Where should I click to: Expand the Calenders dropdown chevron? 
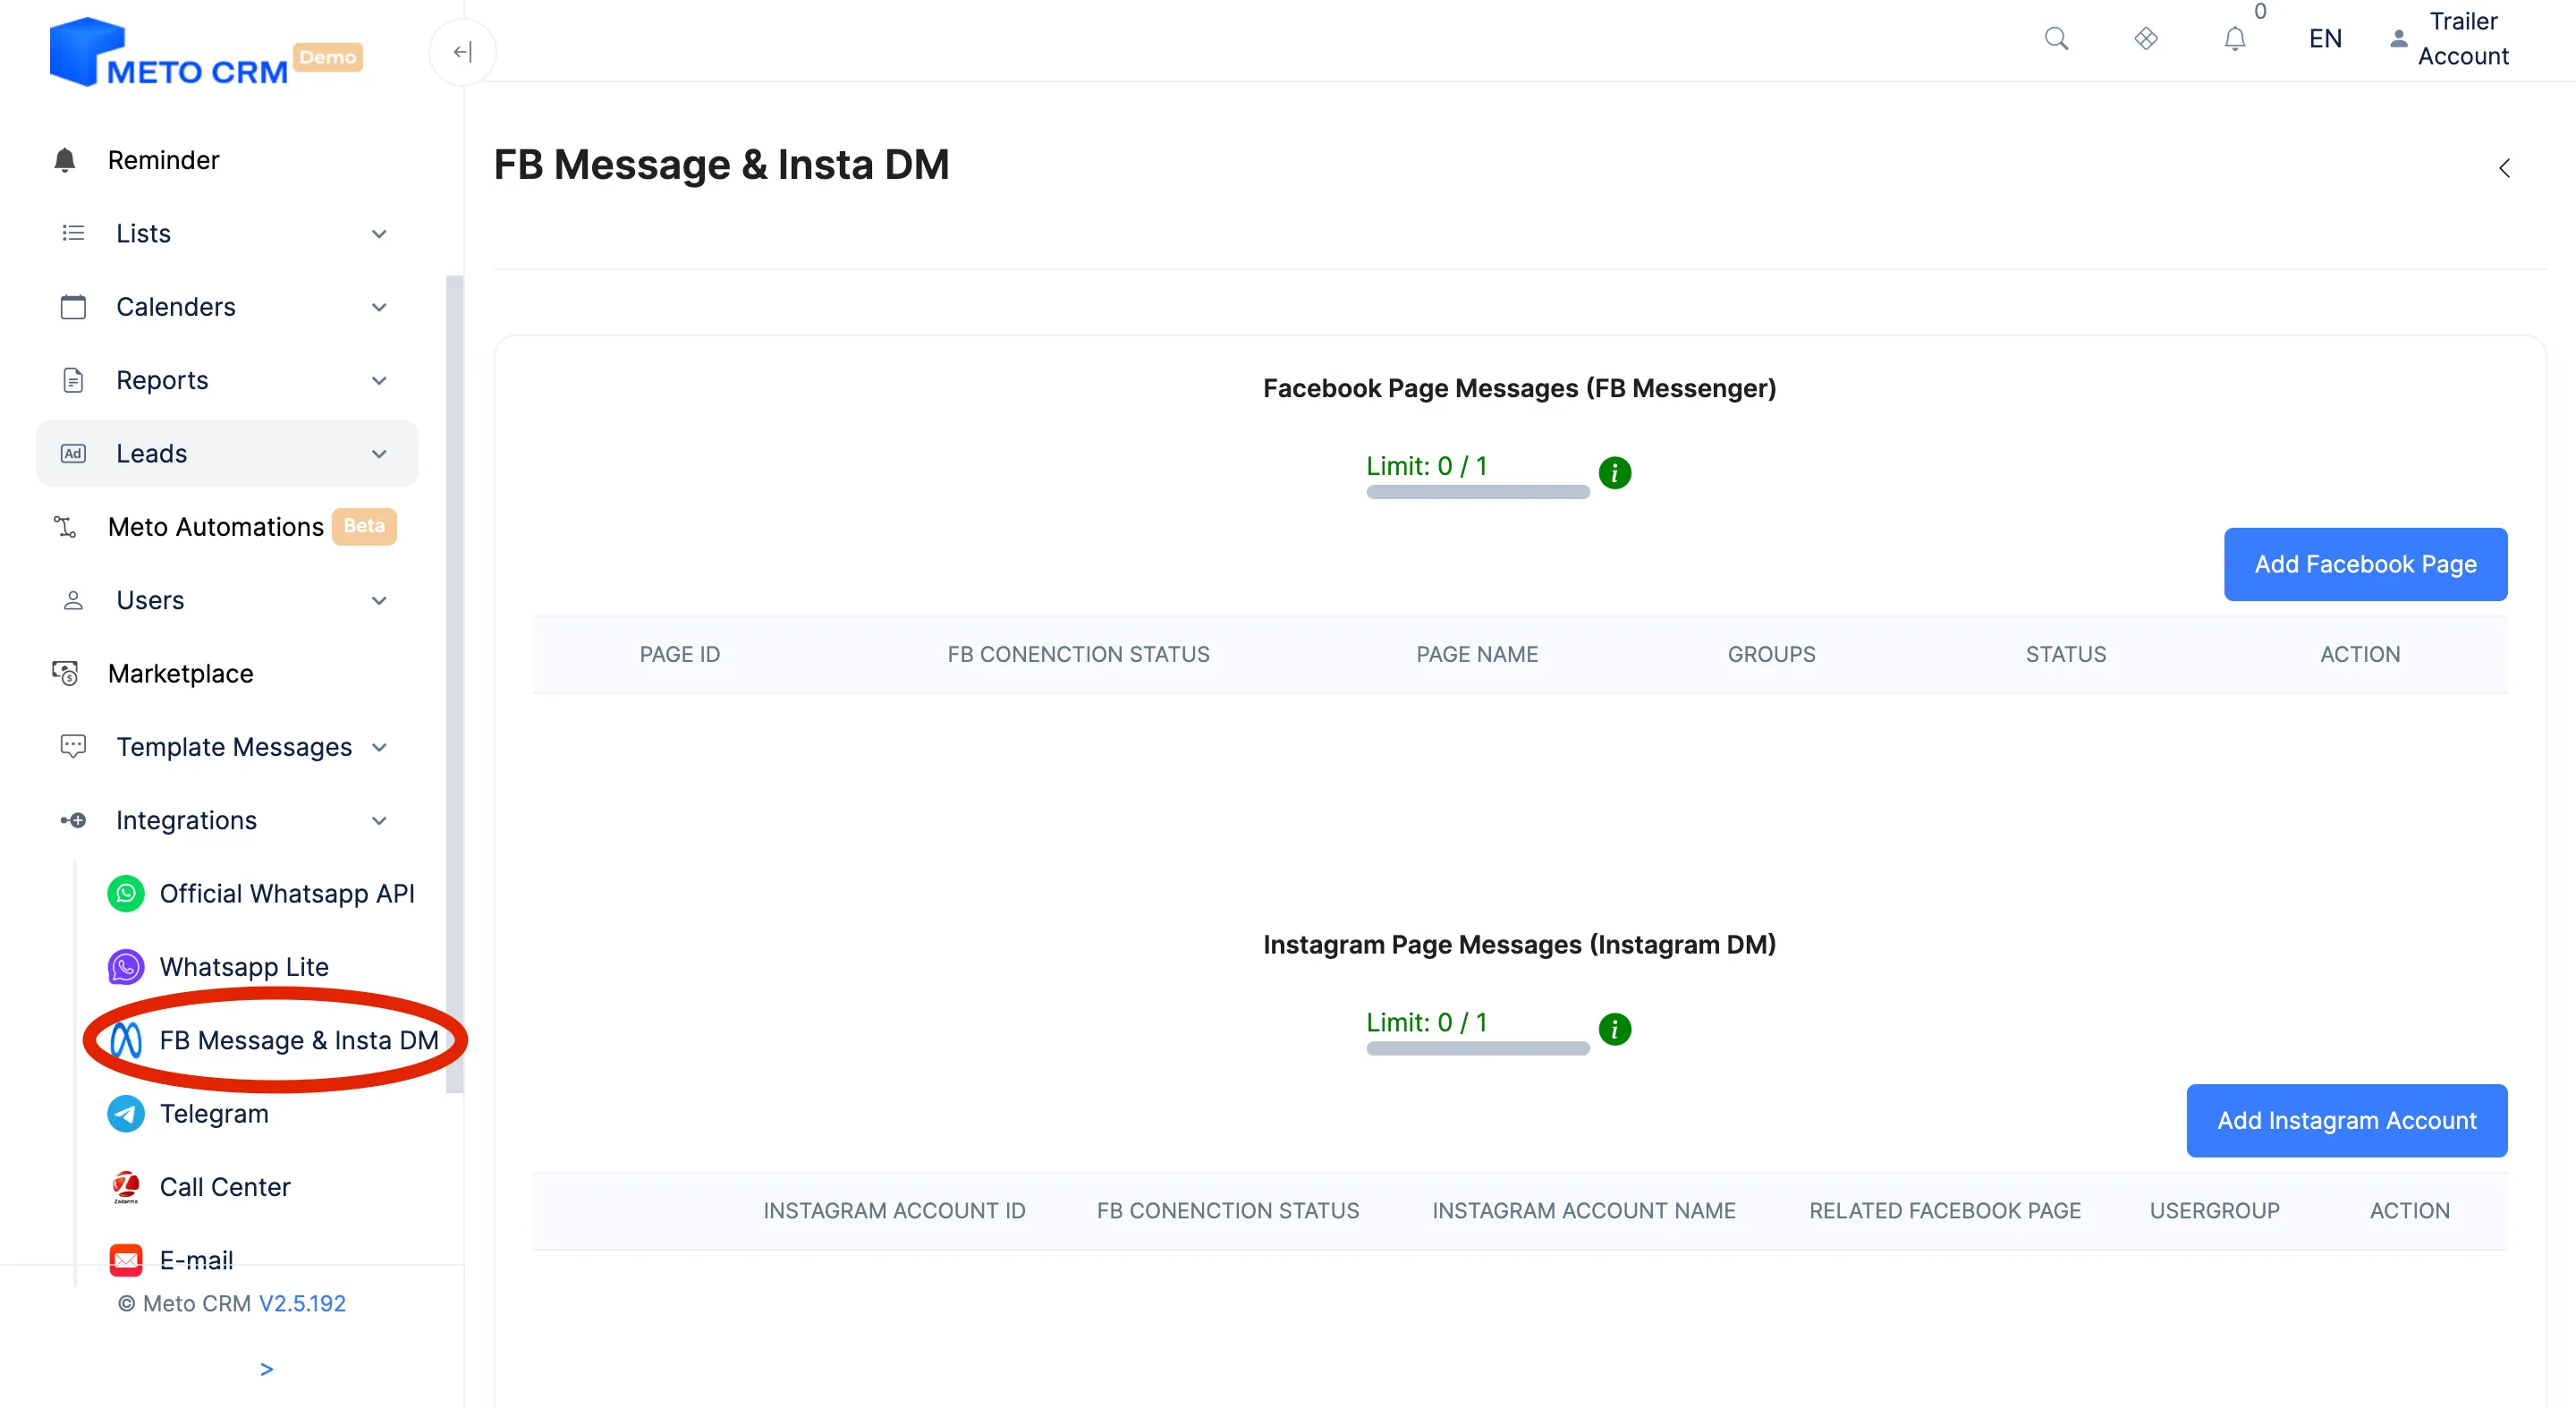379,307
